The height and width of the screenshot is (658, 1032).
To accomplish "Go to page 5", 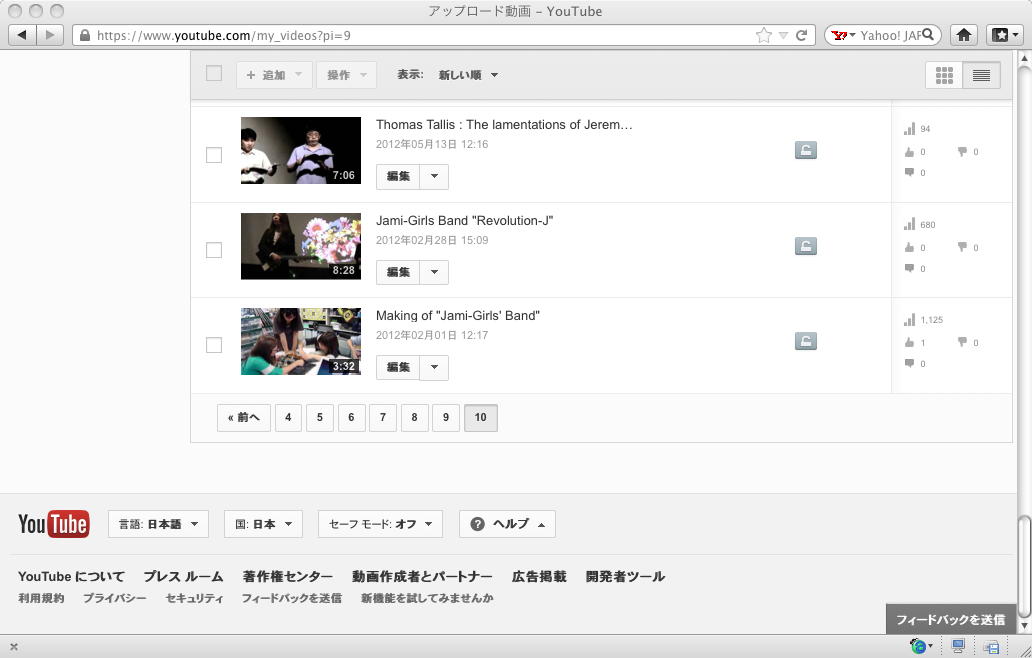I will (320, 417).
